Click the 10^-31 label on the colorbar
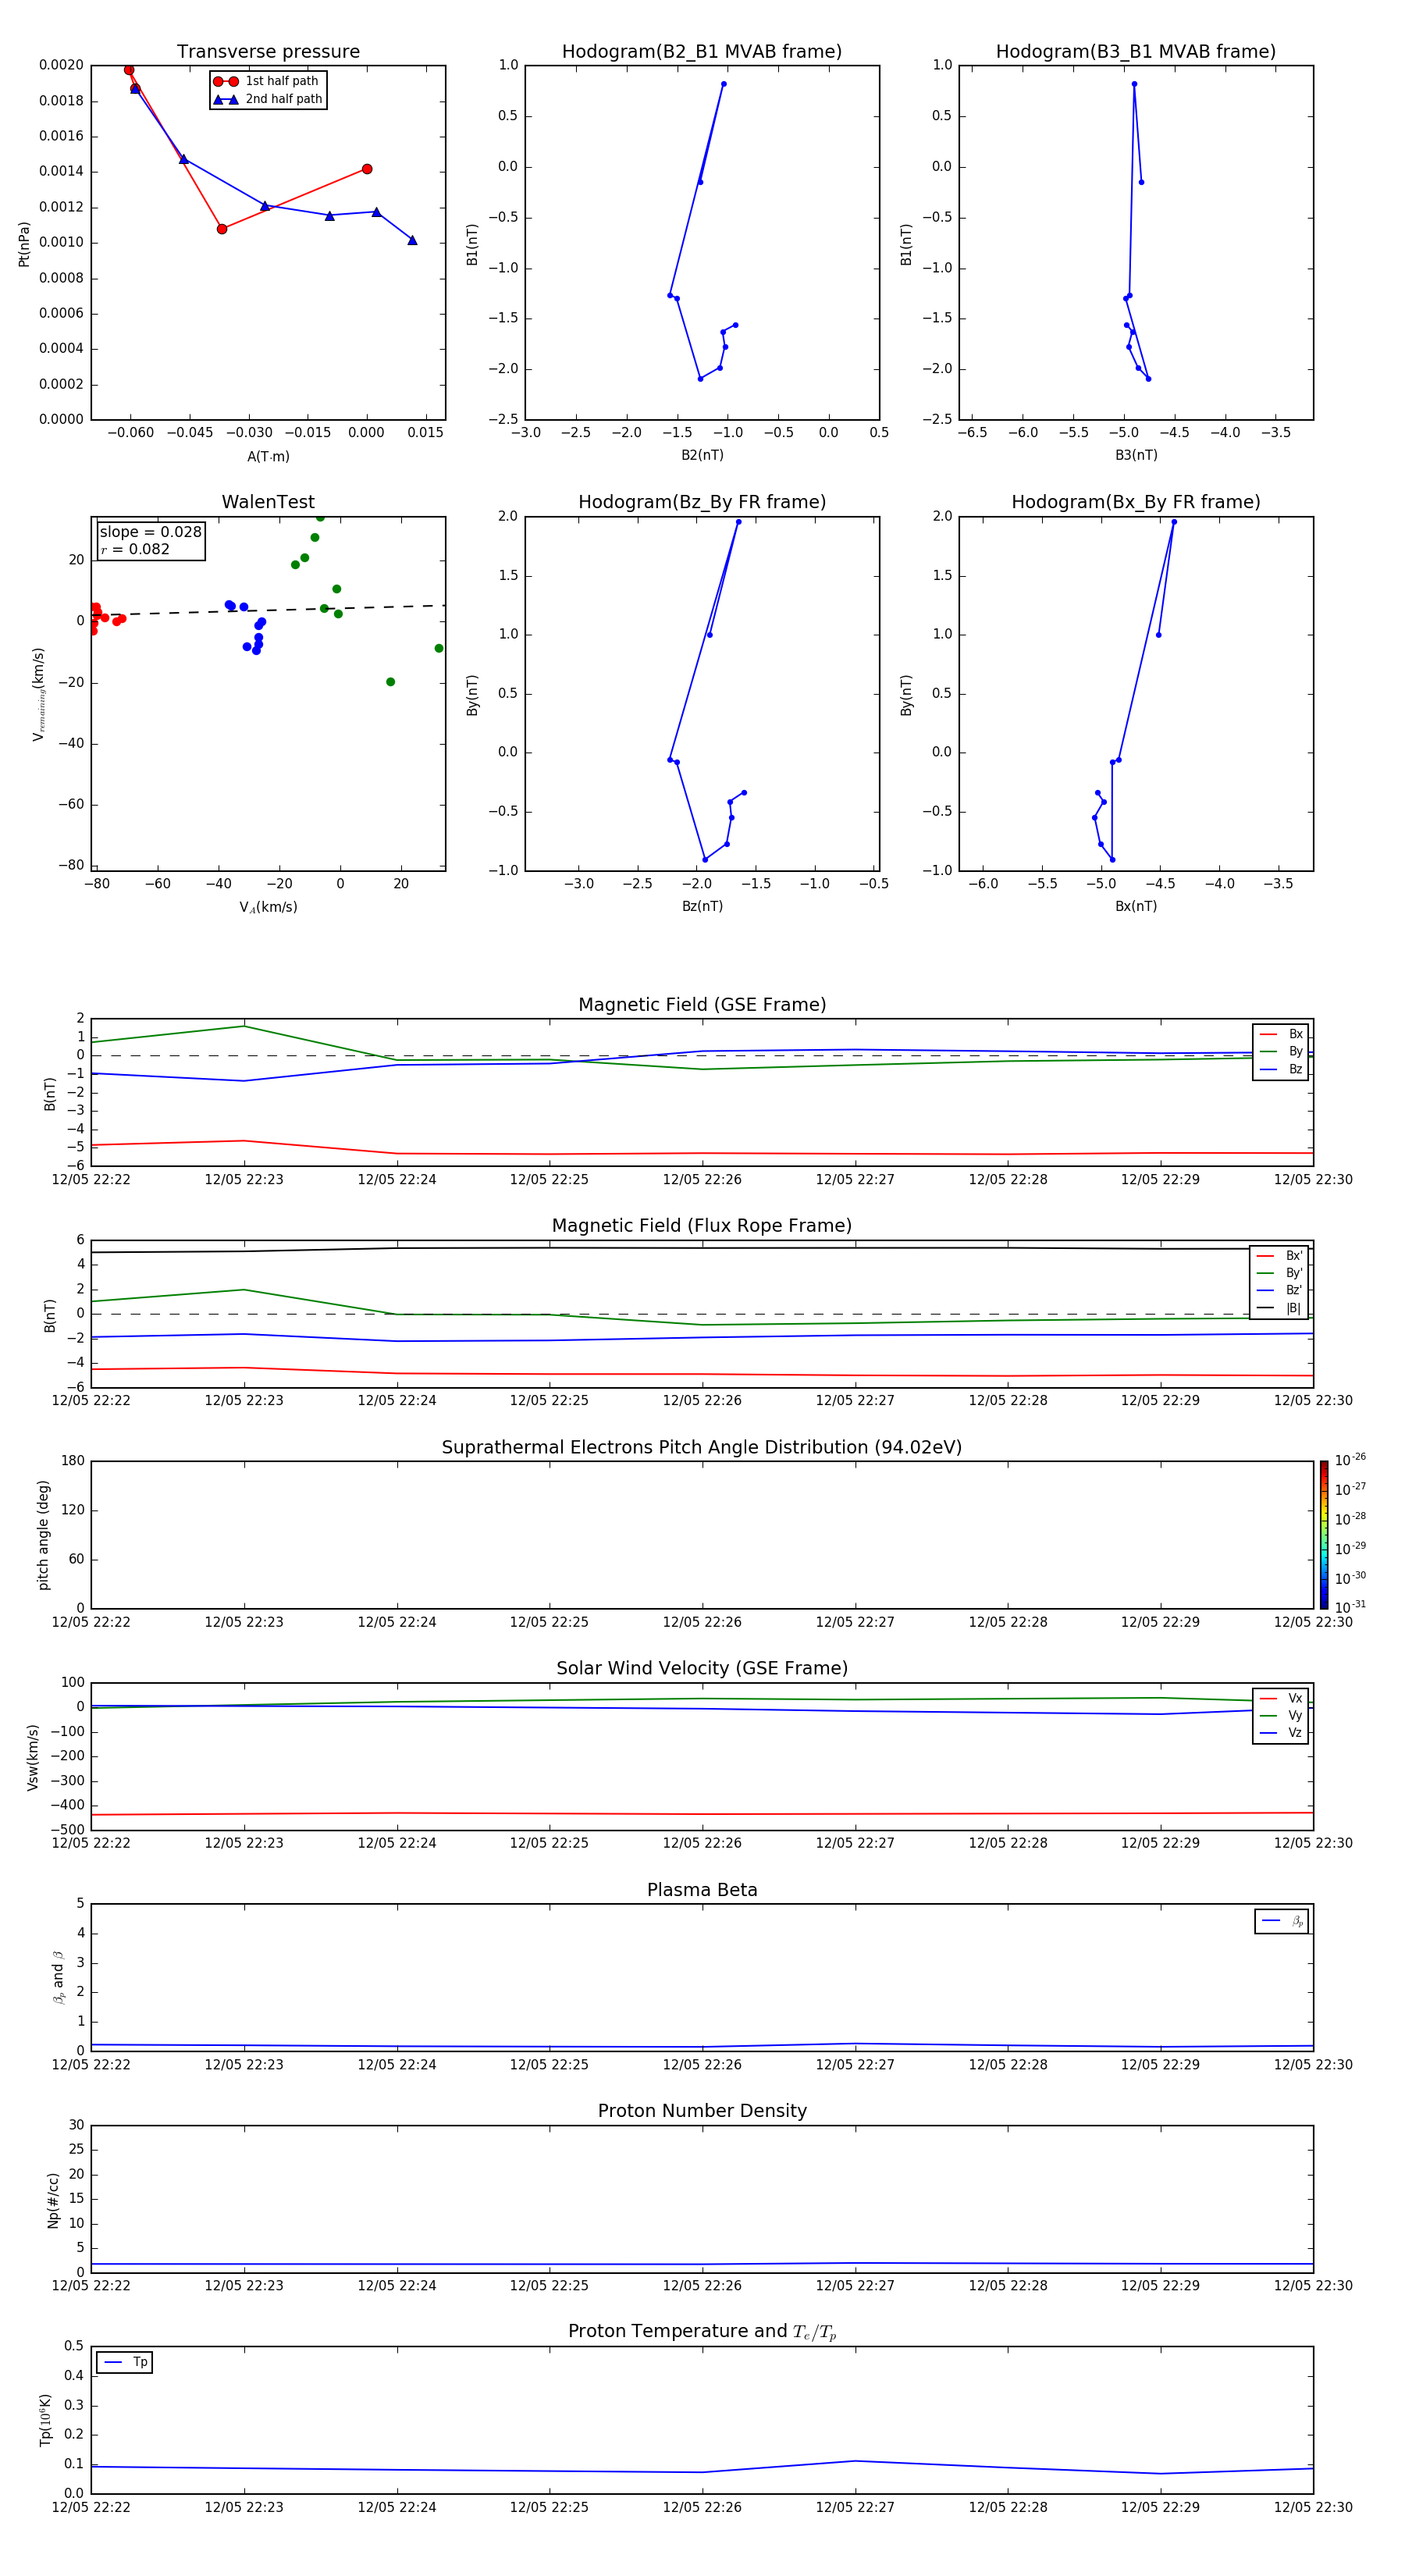The height and width of the screenshot is (2576, 1405). pos(1350,1607)
